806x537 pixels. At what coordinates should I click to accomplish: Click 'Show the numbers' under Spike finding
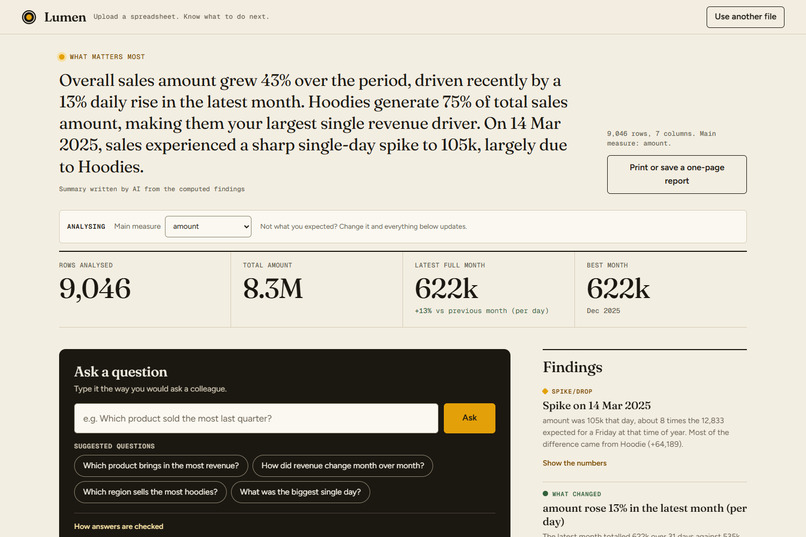[x=574, y=463]
